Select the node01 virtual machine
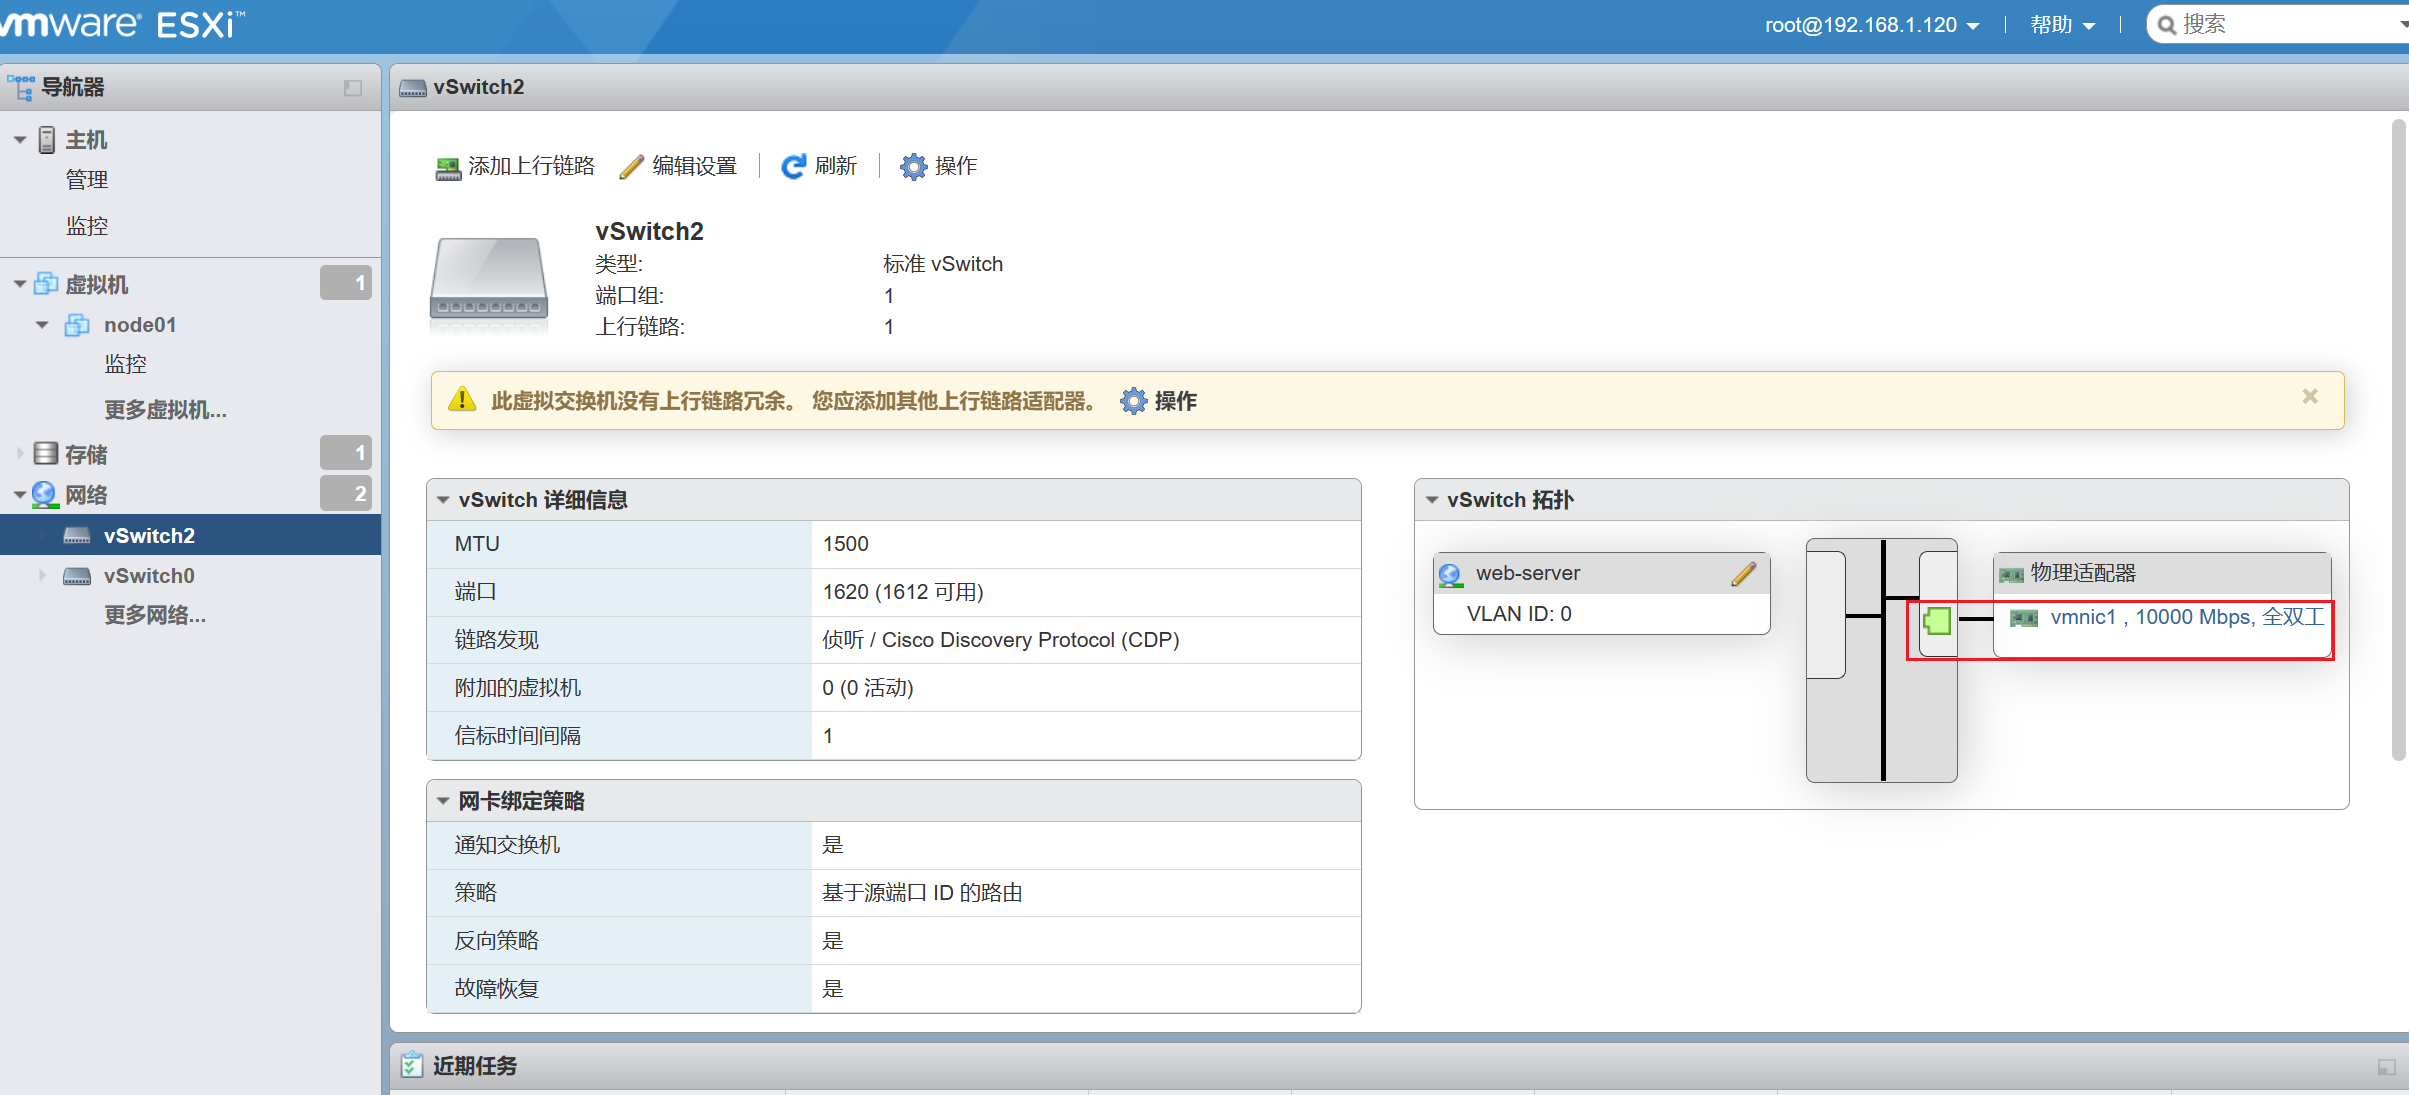The image size is (2409, 1095). (140, 325)
